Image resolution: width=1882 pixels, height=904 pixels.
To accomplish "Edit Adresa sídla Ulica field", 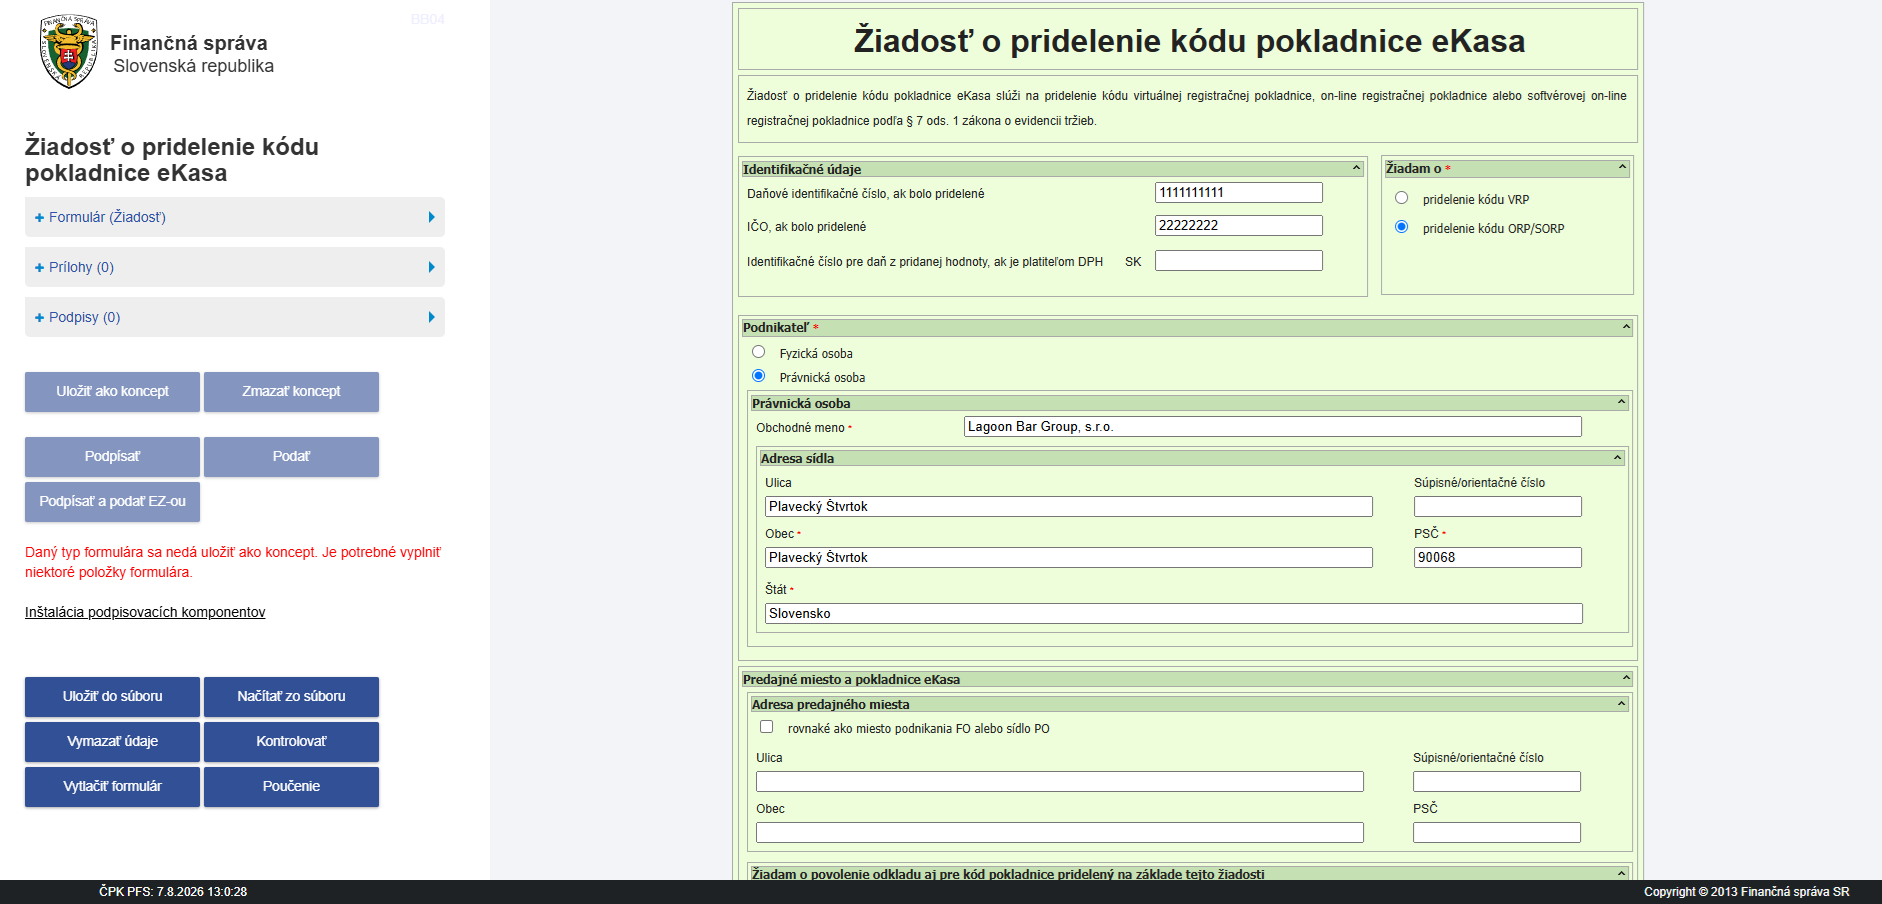I will [x=1068, y=507].
